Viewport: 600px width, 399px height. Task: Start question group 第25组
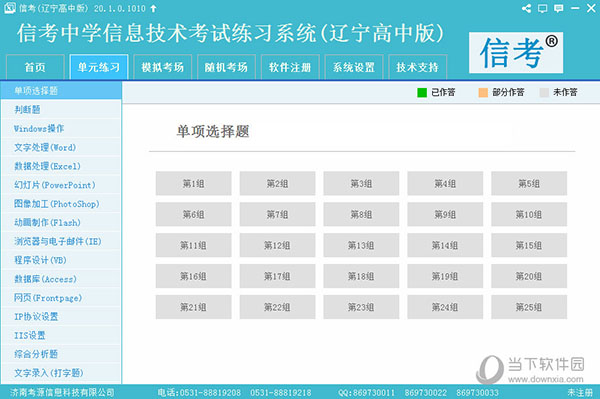point(529,307)
